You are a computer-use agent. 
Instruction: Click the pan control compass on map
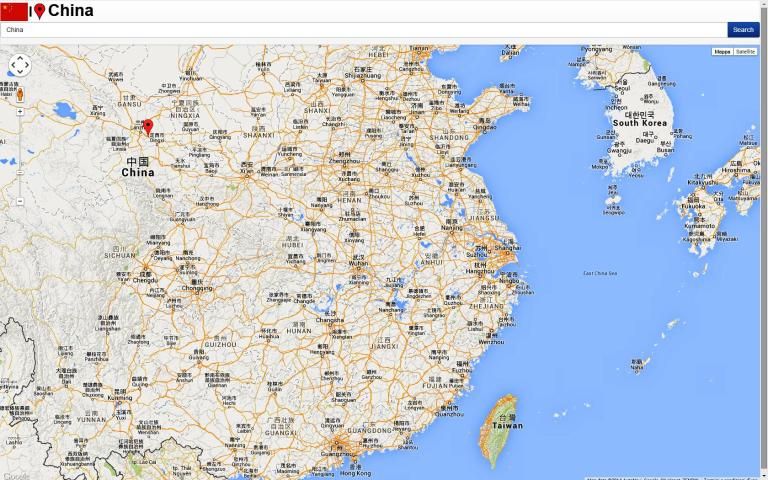click(x=20, y=65)
